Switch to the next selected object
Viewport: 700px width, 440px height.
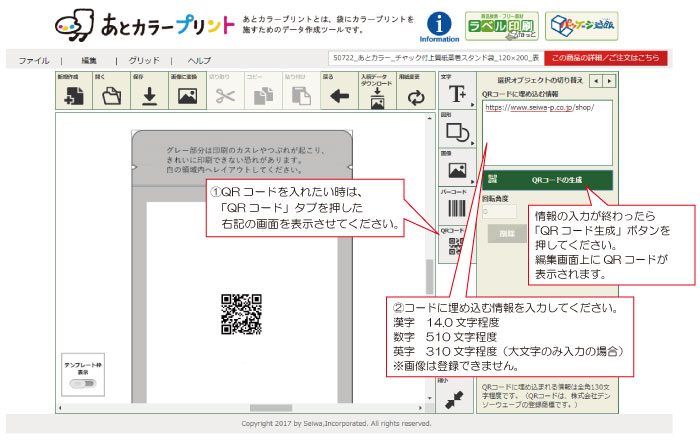pos(609,81)
